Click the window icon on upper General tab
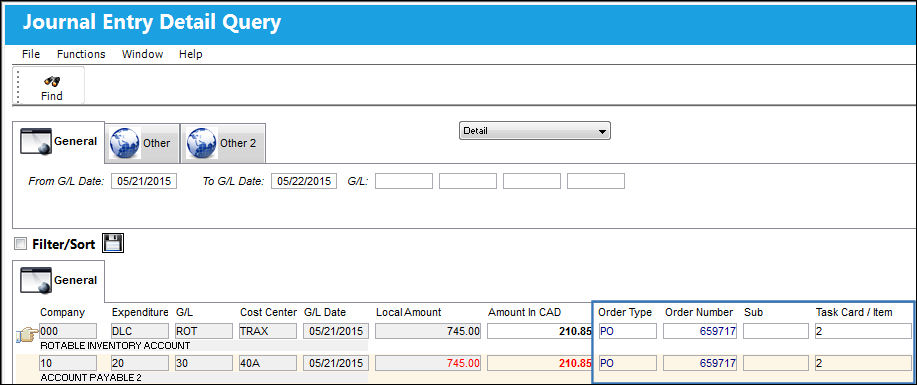The width and height of the screenshot is (917, 385). pos(36,142)
